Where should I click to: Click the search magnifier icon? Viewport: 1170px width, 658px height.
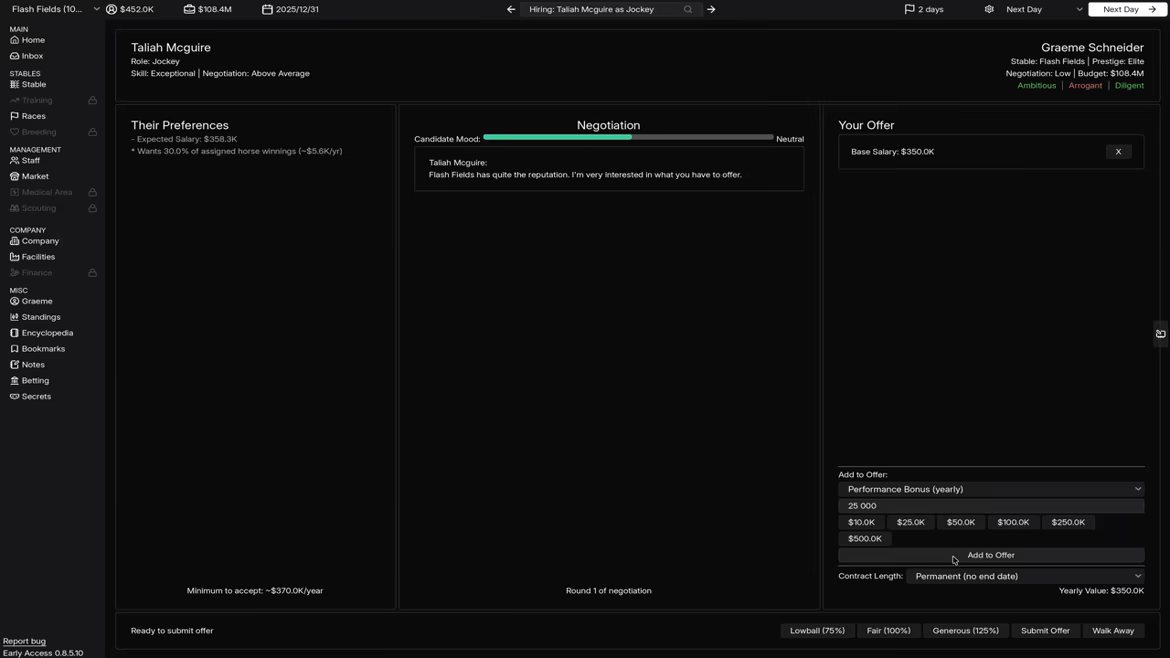click(688, 10)
